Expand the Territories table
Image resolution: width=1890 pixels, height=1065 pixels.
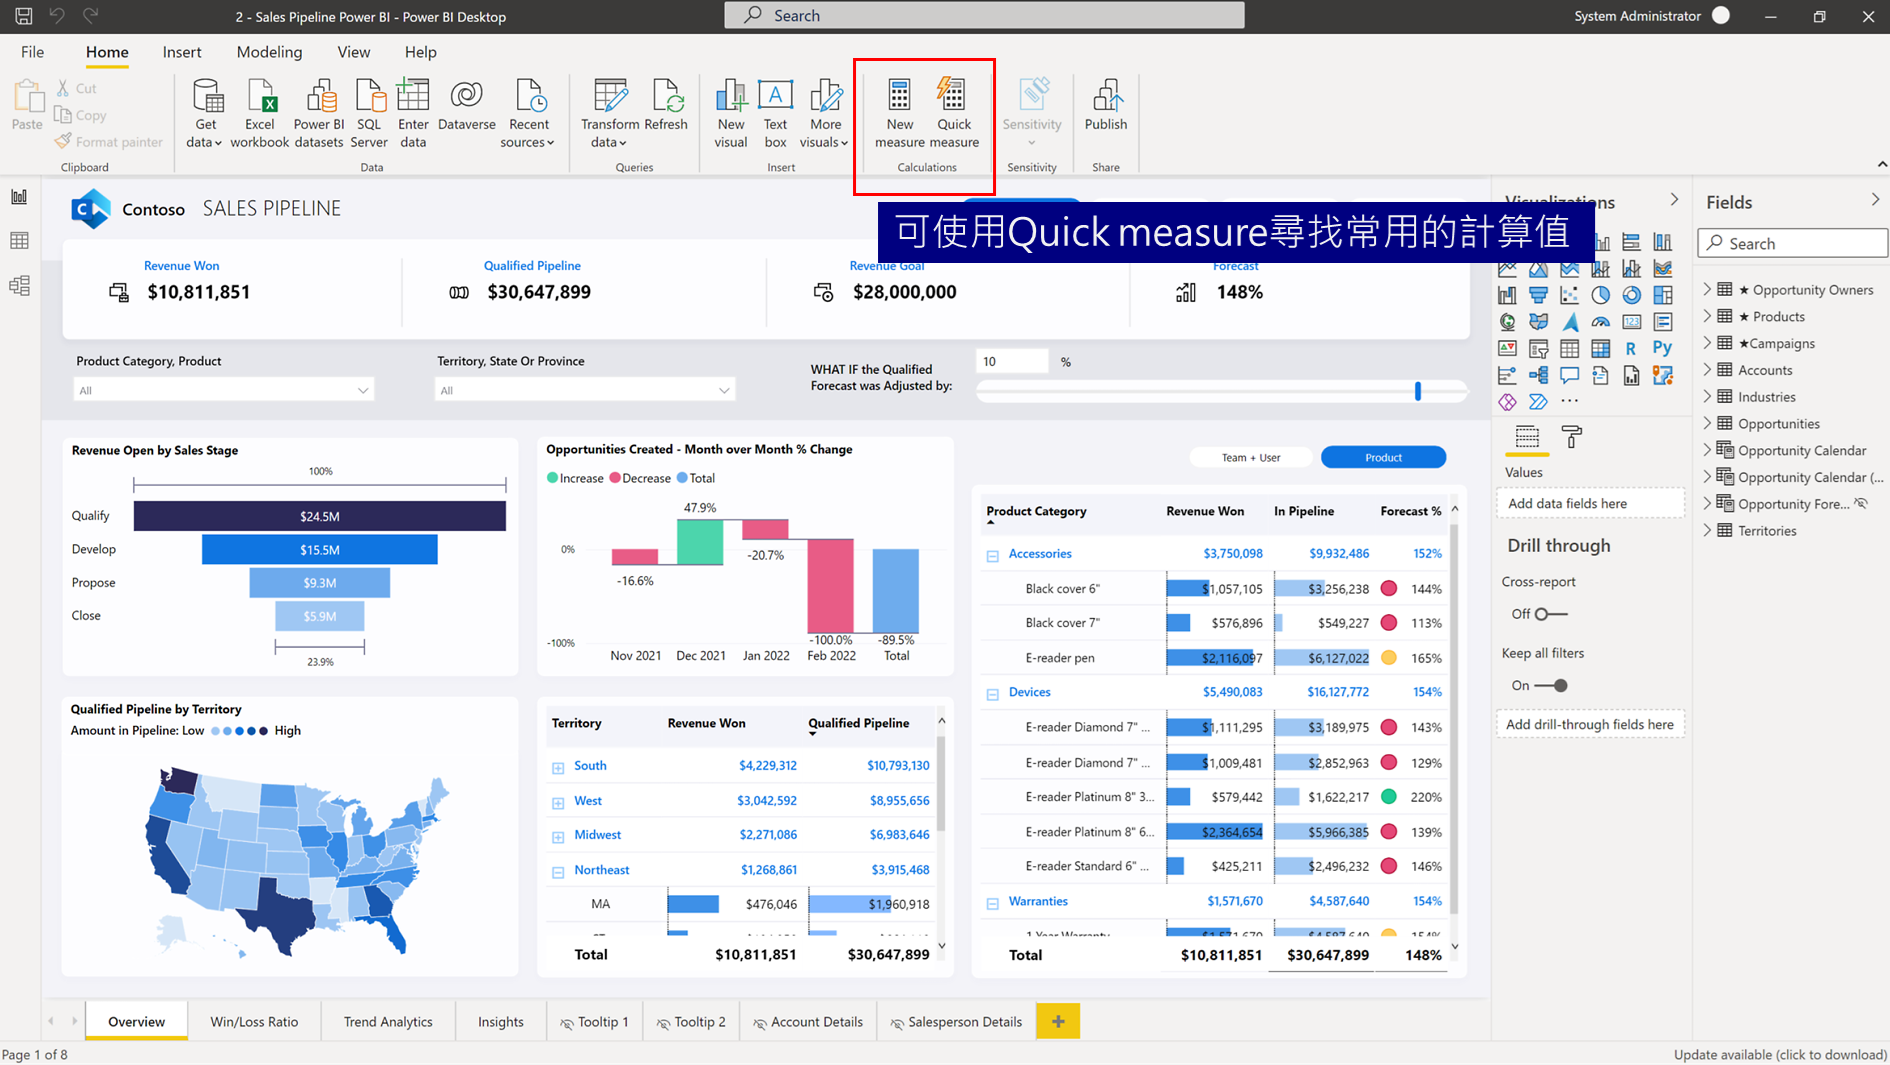[1707, 531]
